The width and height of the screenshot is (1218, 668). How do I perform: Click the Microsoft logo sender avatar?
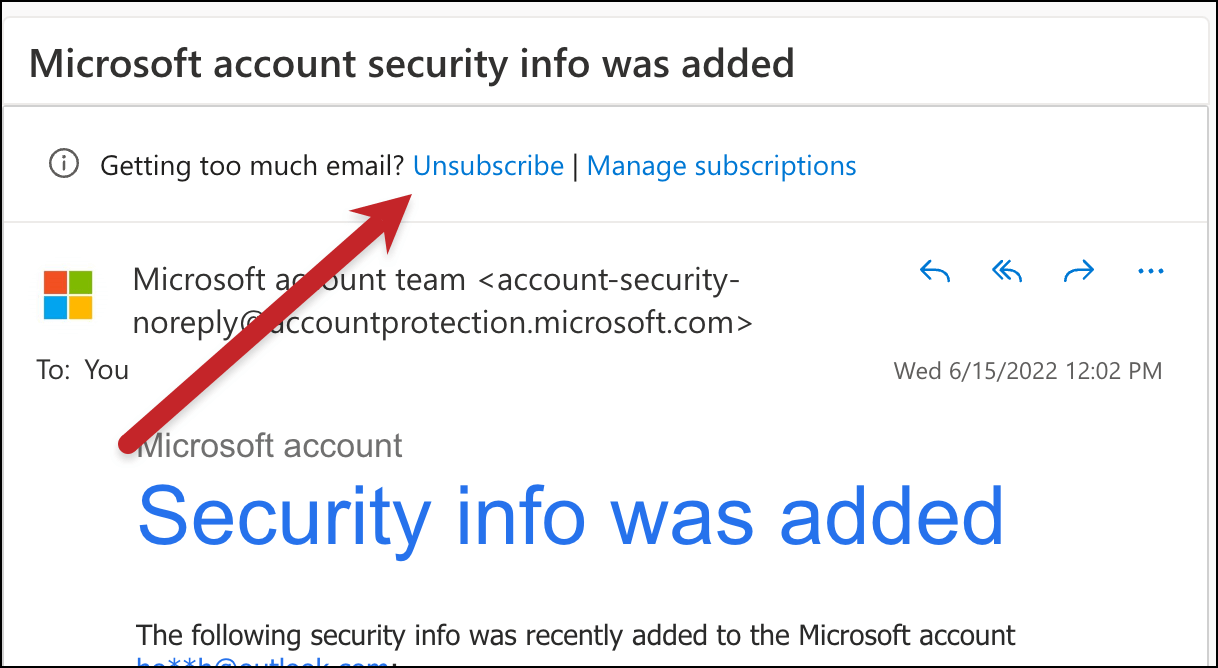pos(68,295)
